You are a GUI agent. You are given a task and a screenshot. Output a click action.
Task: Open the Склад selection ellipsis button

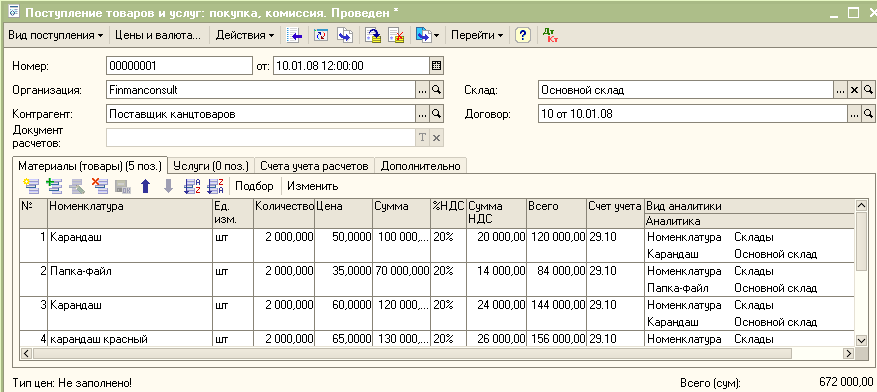pos(841,89)
